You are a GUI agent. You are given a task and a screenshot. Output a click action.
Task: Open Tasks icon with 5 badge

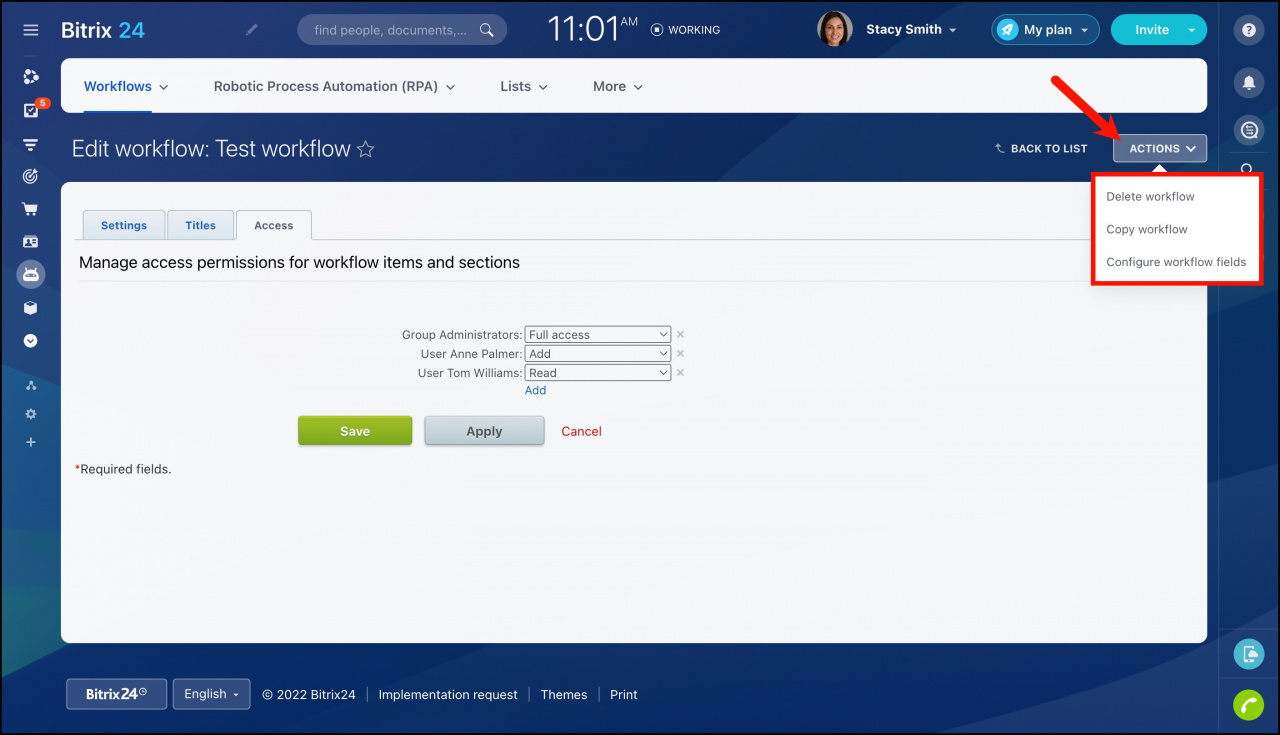(x=32, y=110)
